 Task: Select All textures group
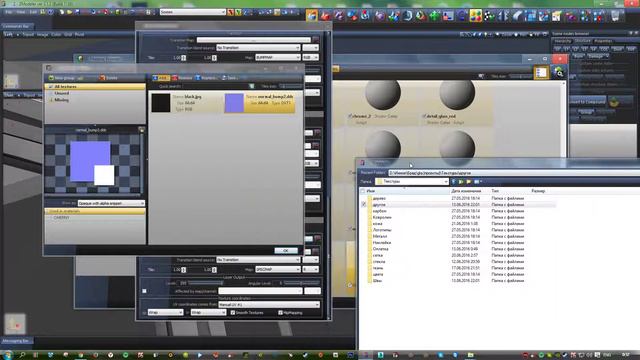click(x=95, y=87)
